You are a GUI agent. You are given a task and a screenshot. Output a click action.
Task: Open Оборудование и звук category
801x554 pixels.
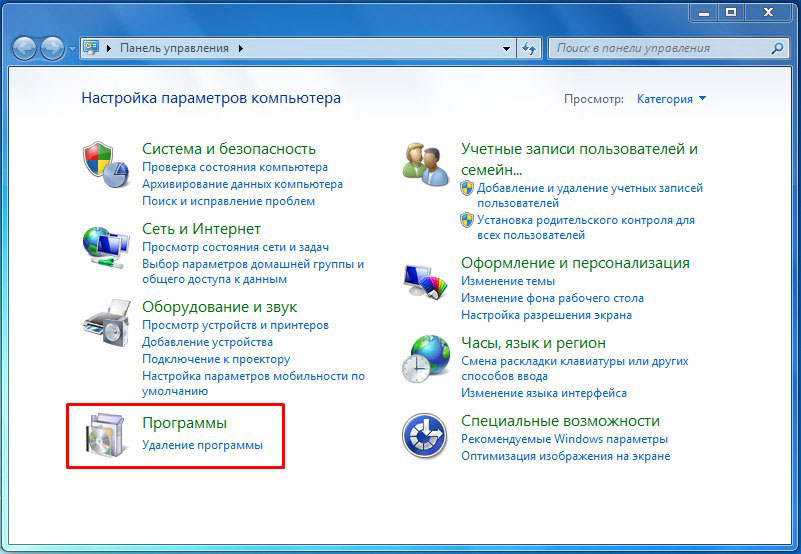(x=220, y=307)
